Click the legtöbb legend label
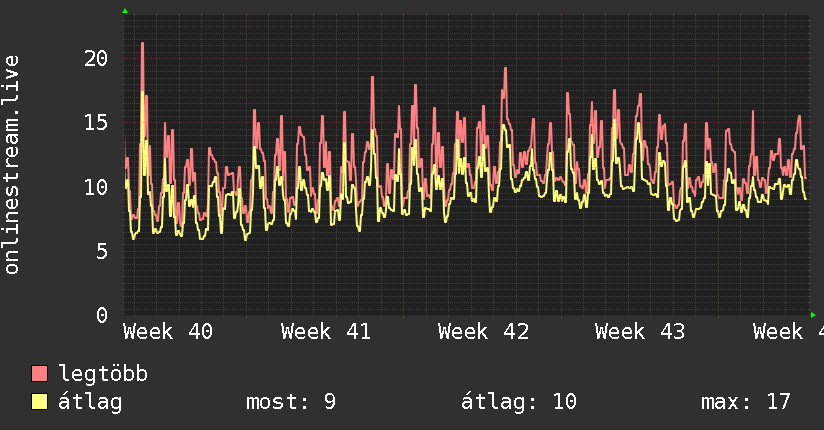The image size is (824, 430). click(103, 374)
